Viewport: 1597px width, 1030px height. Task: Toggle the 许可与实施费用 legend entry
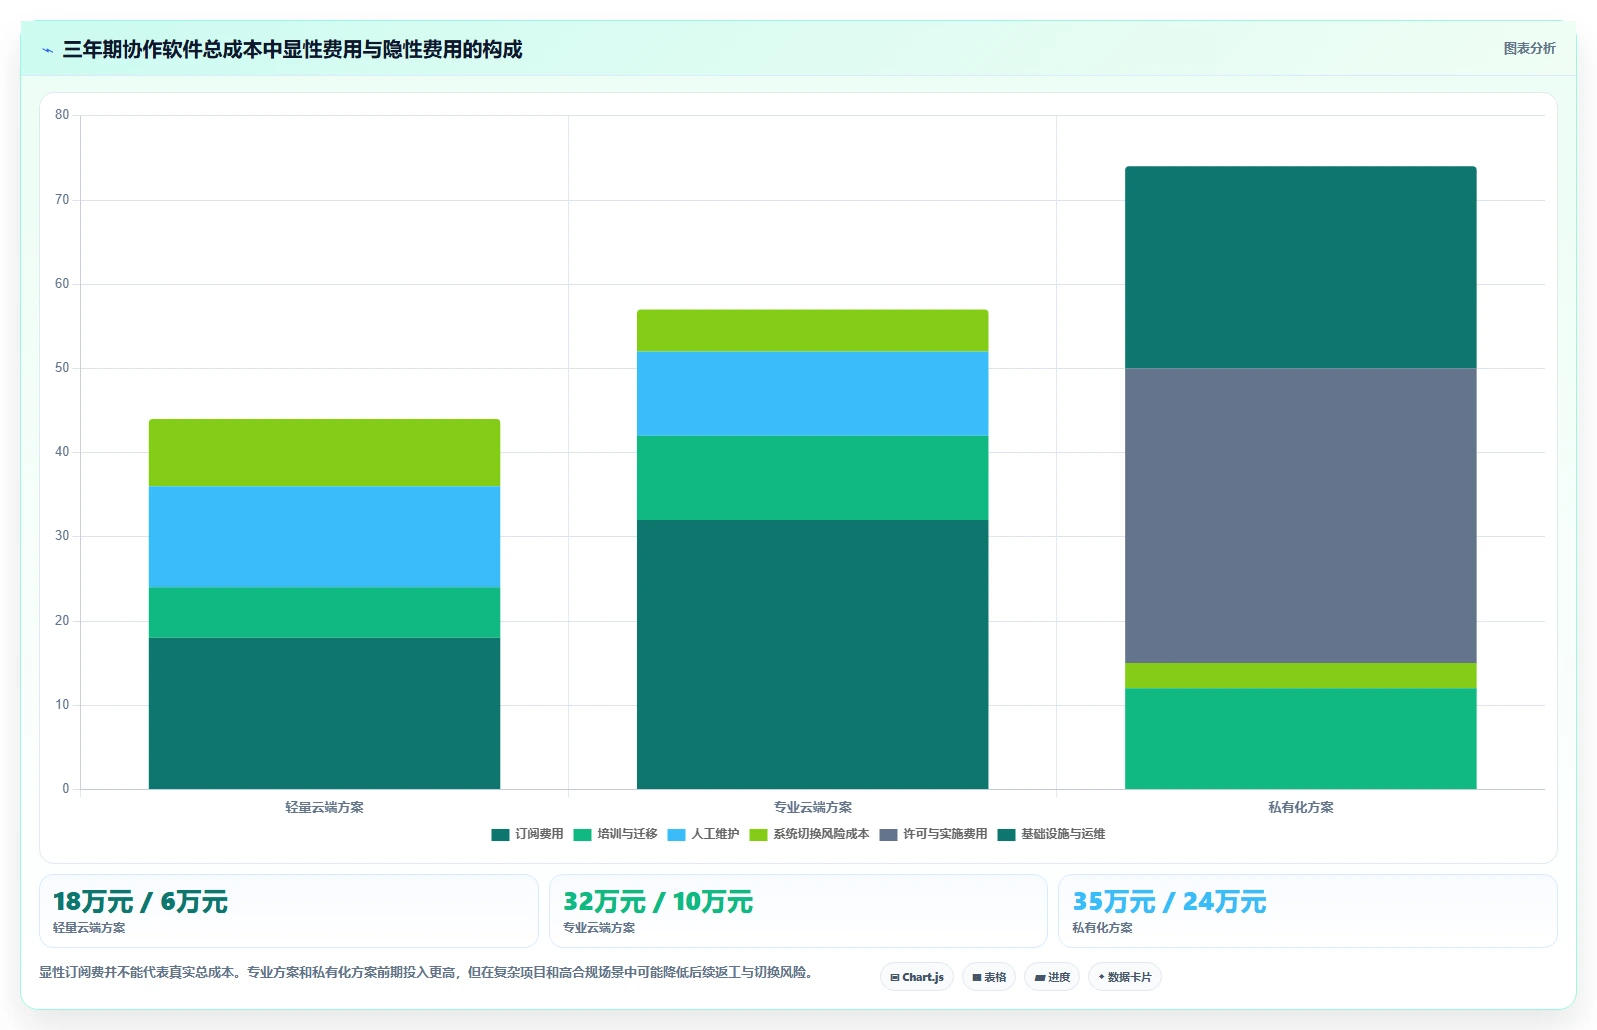(933, 834)
